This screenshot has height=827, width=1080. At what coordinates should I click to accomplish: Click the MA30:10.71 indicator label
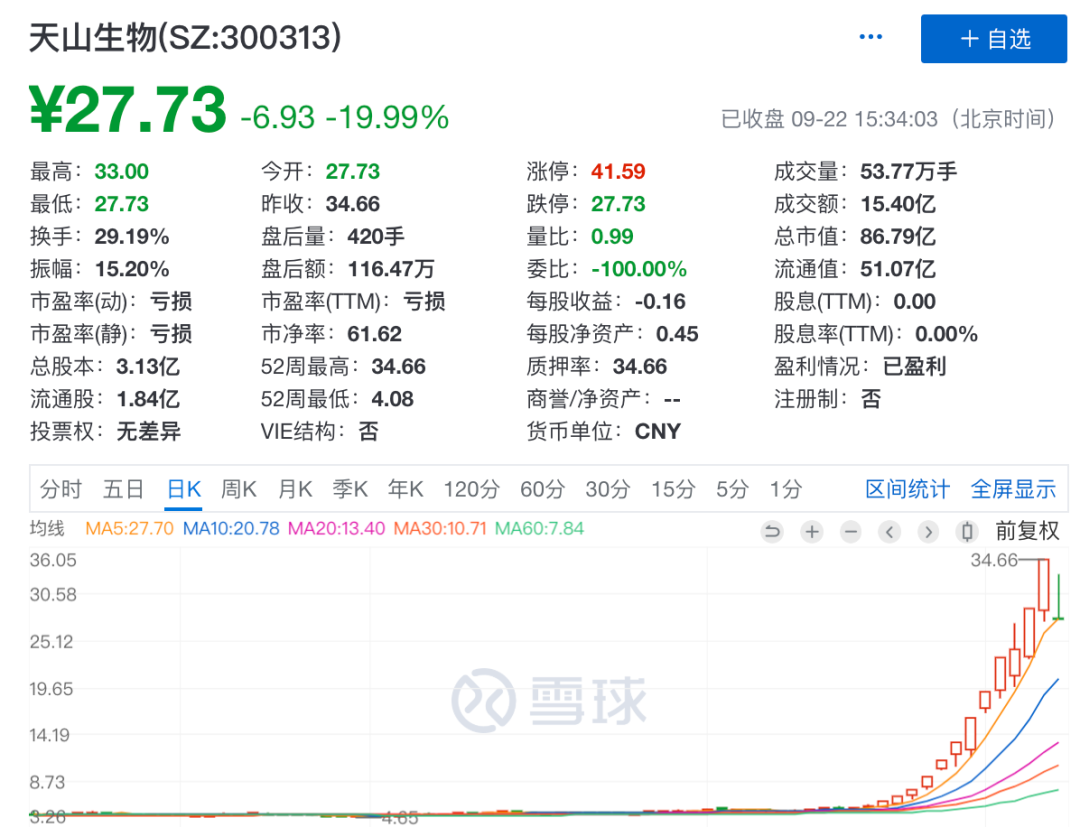[440, 529]
